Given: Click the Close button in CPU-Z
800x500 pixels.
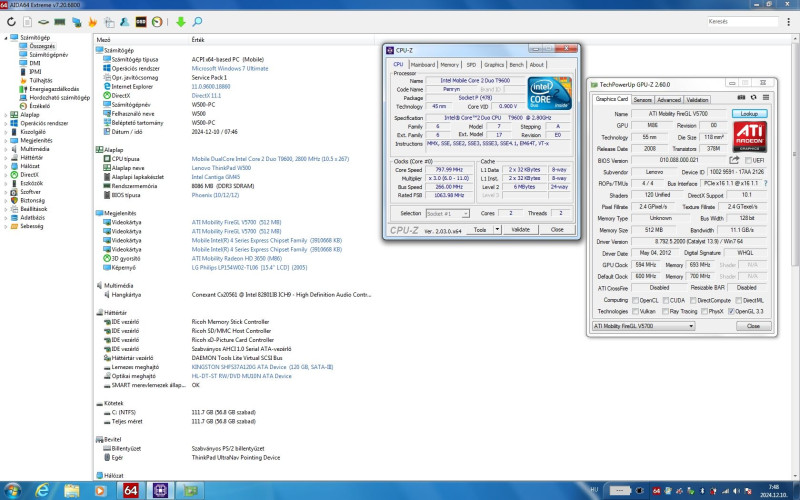Looking at the screenshot, I should (557, 230).
